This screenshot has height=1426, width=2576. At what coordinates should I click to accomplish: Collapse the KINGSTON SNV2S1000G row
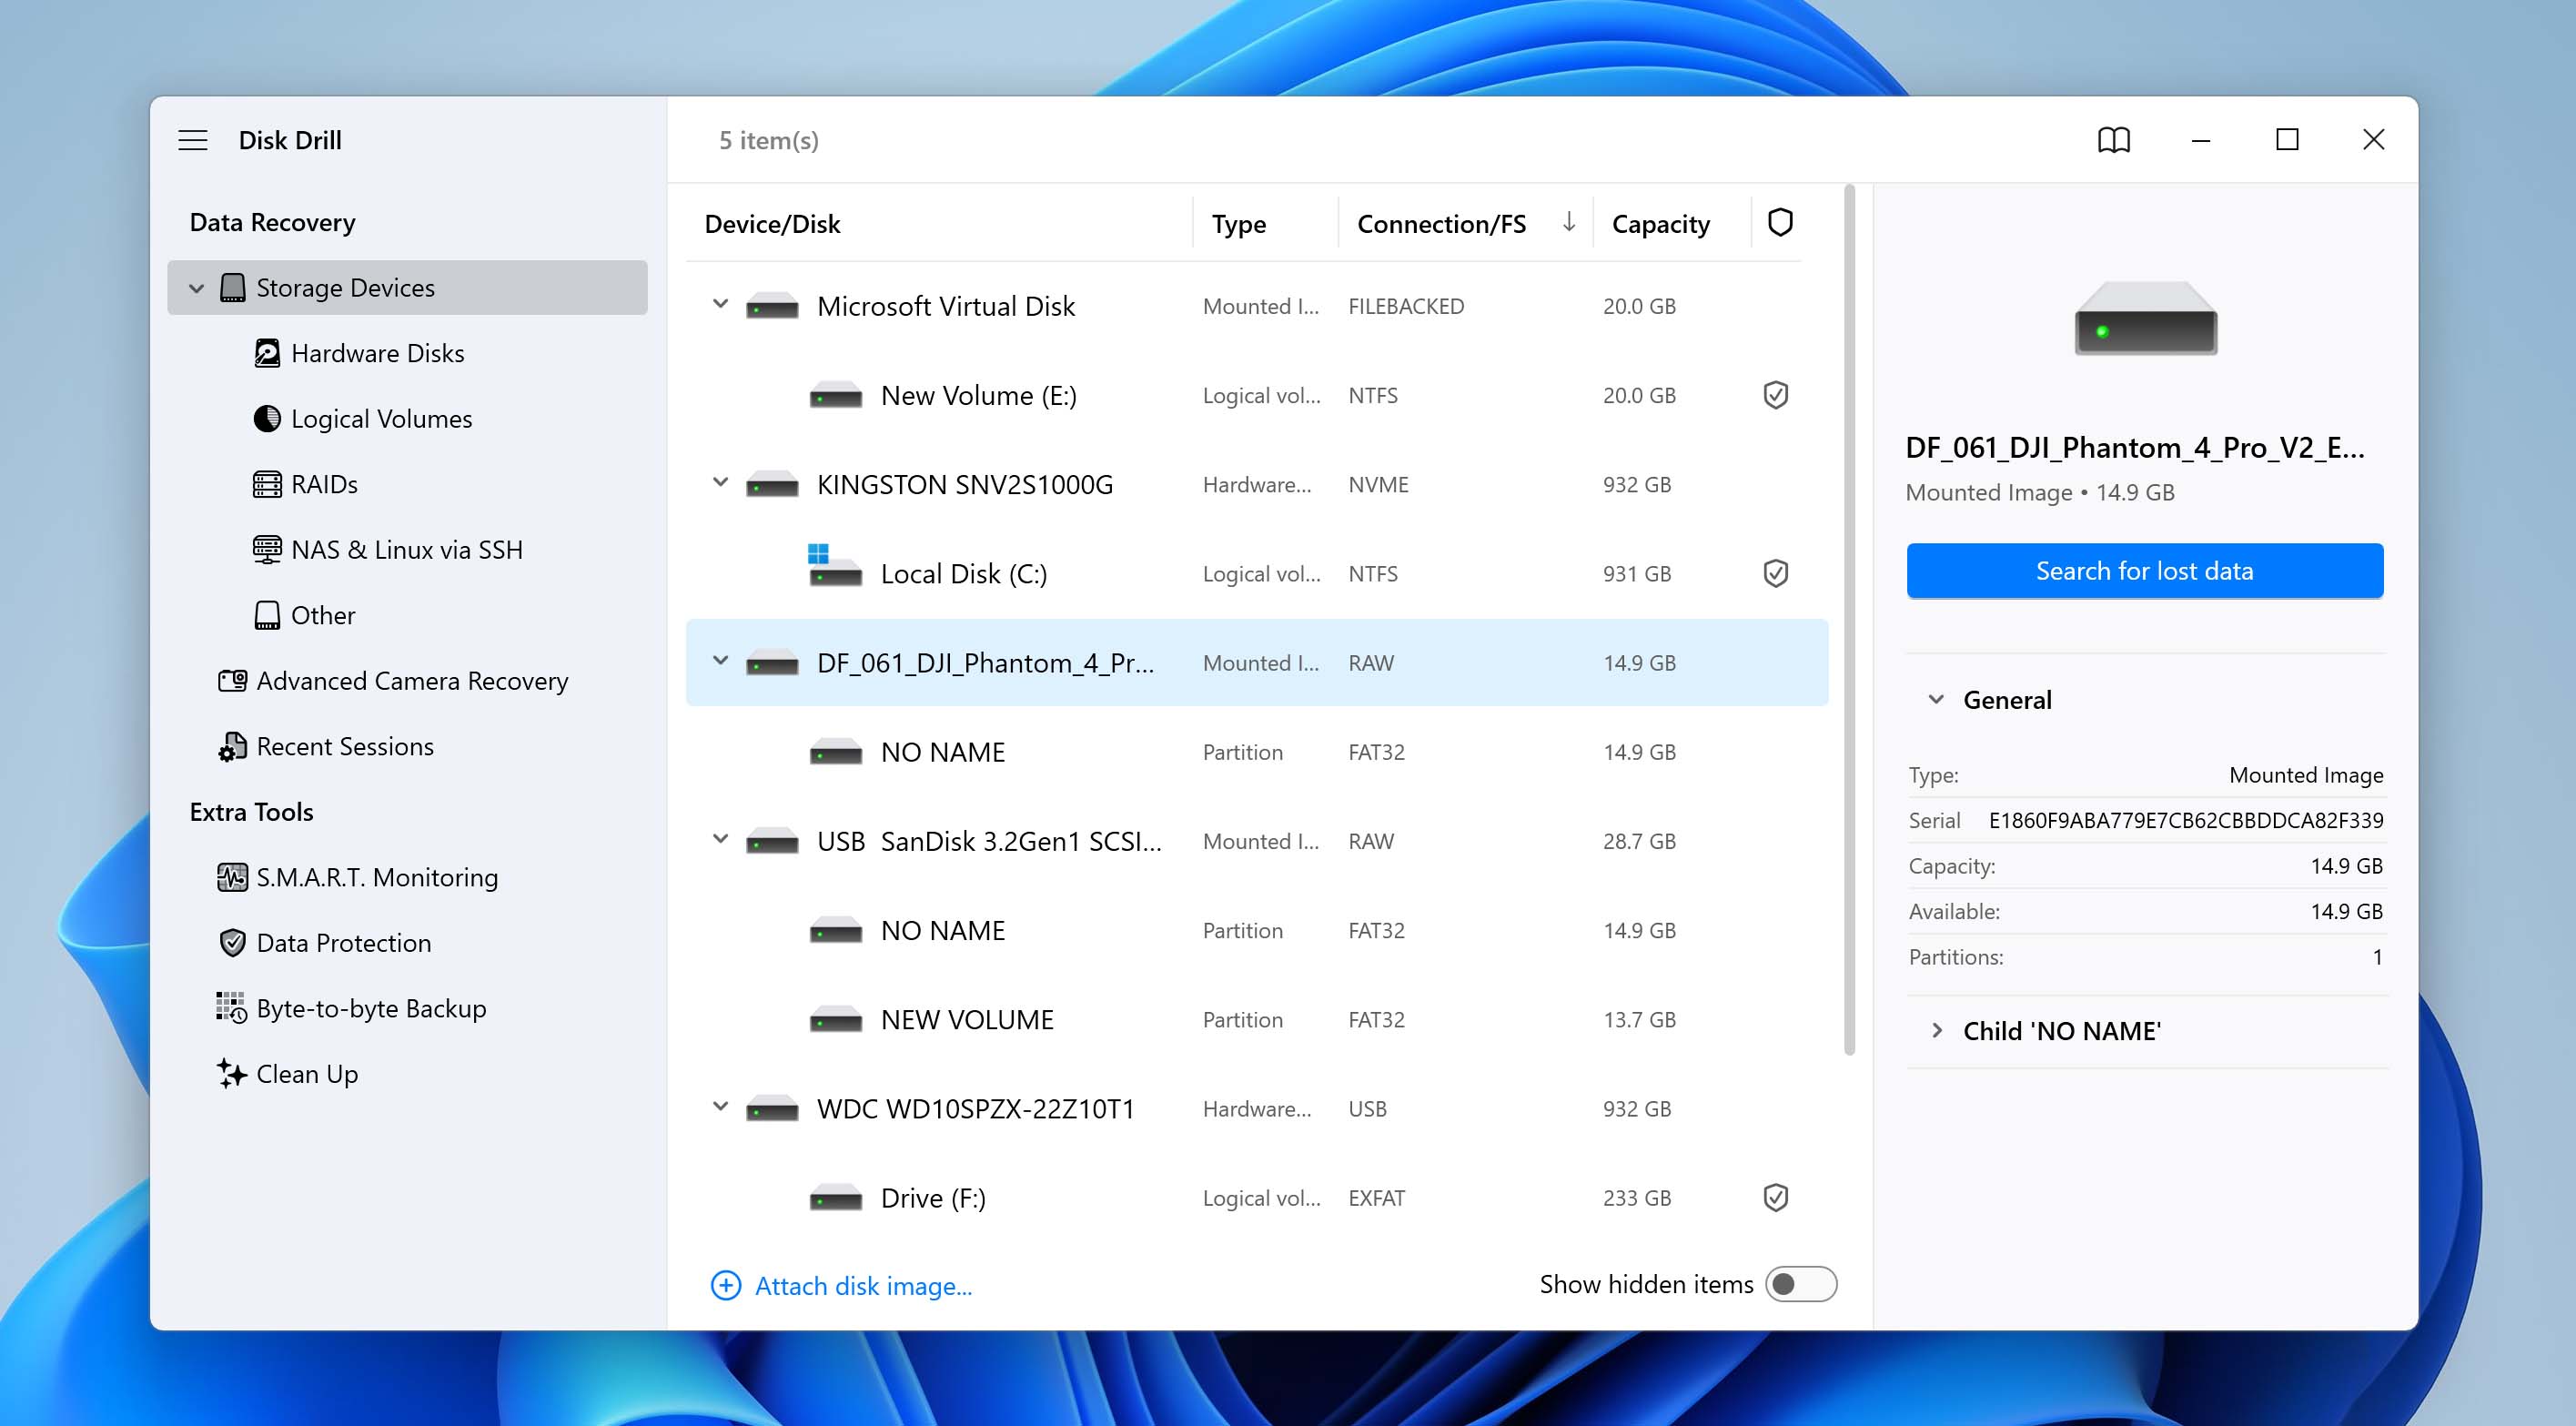pyautogui.click(x=720, y=483)
